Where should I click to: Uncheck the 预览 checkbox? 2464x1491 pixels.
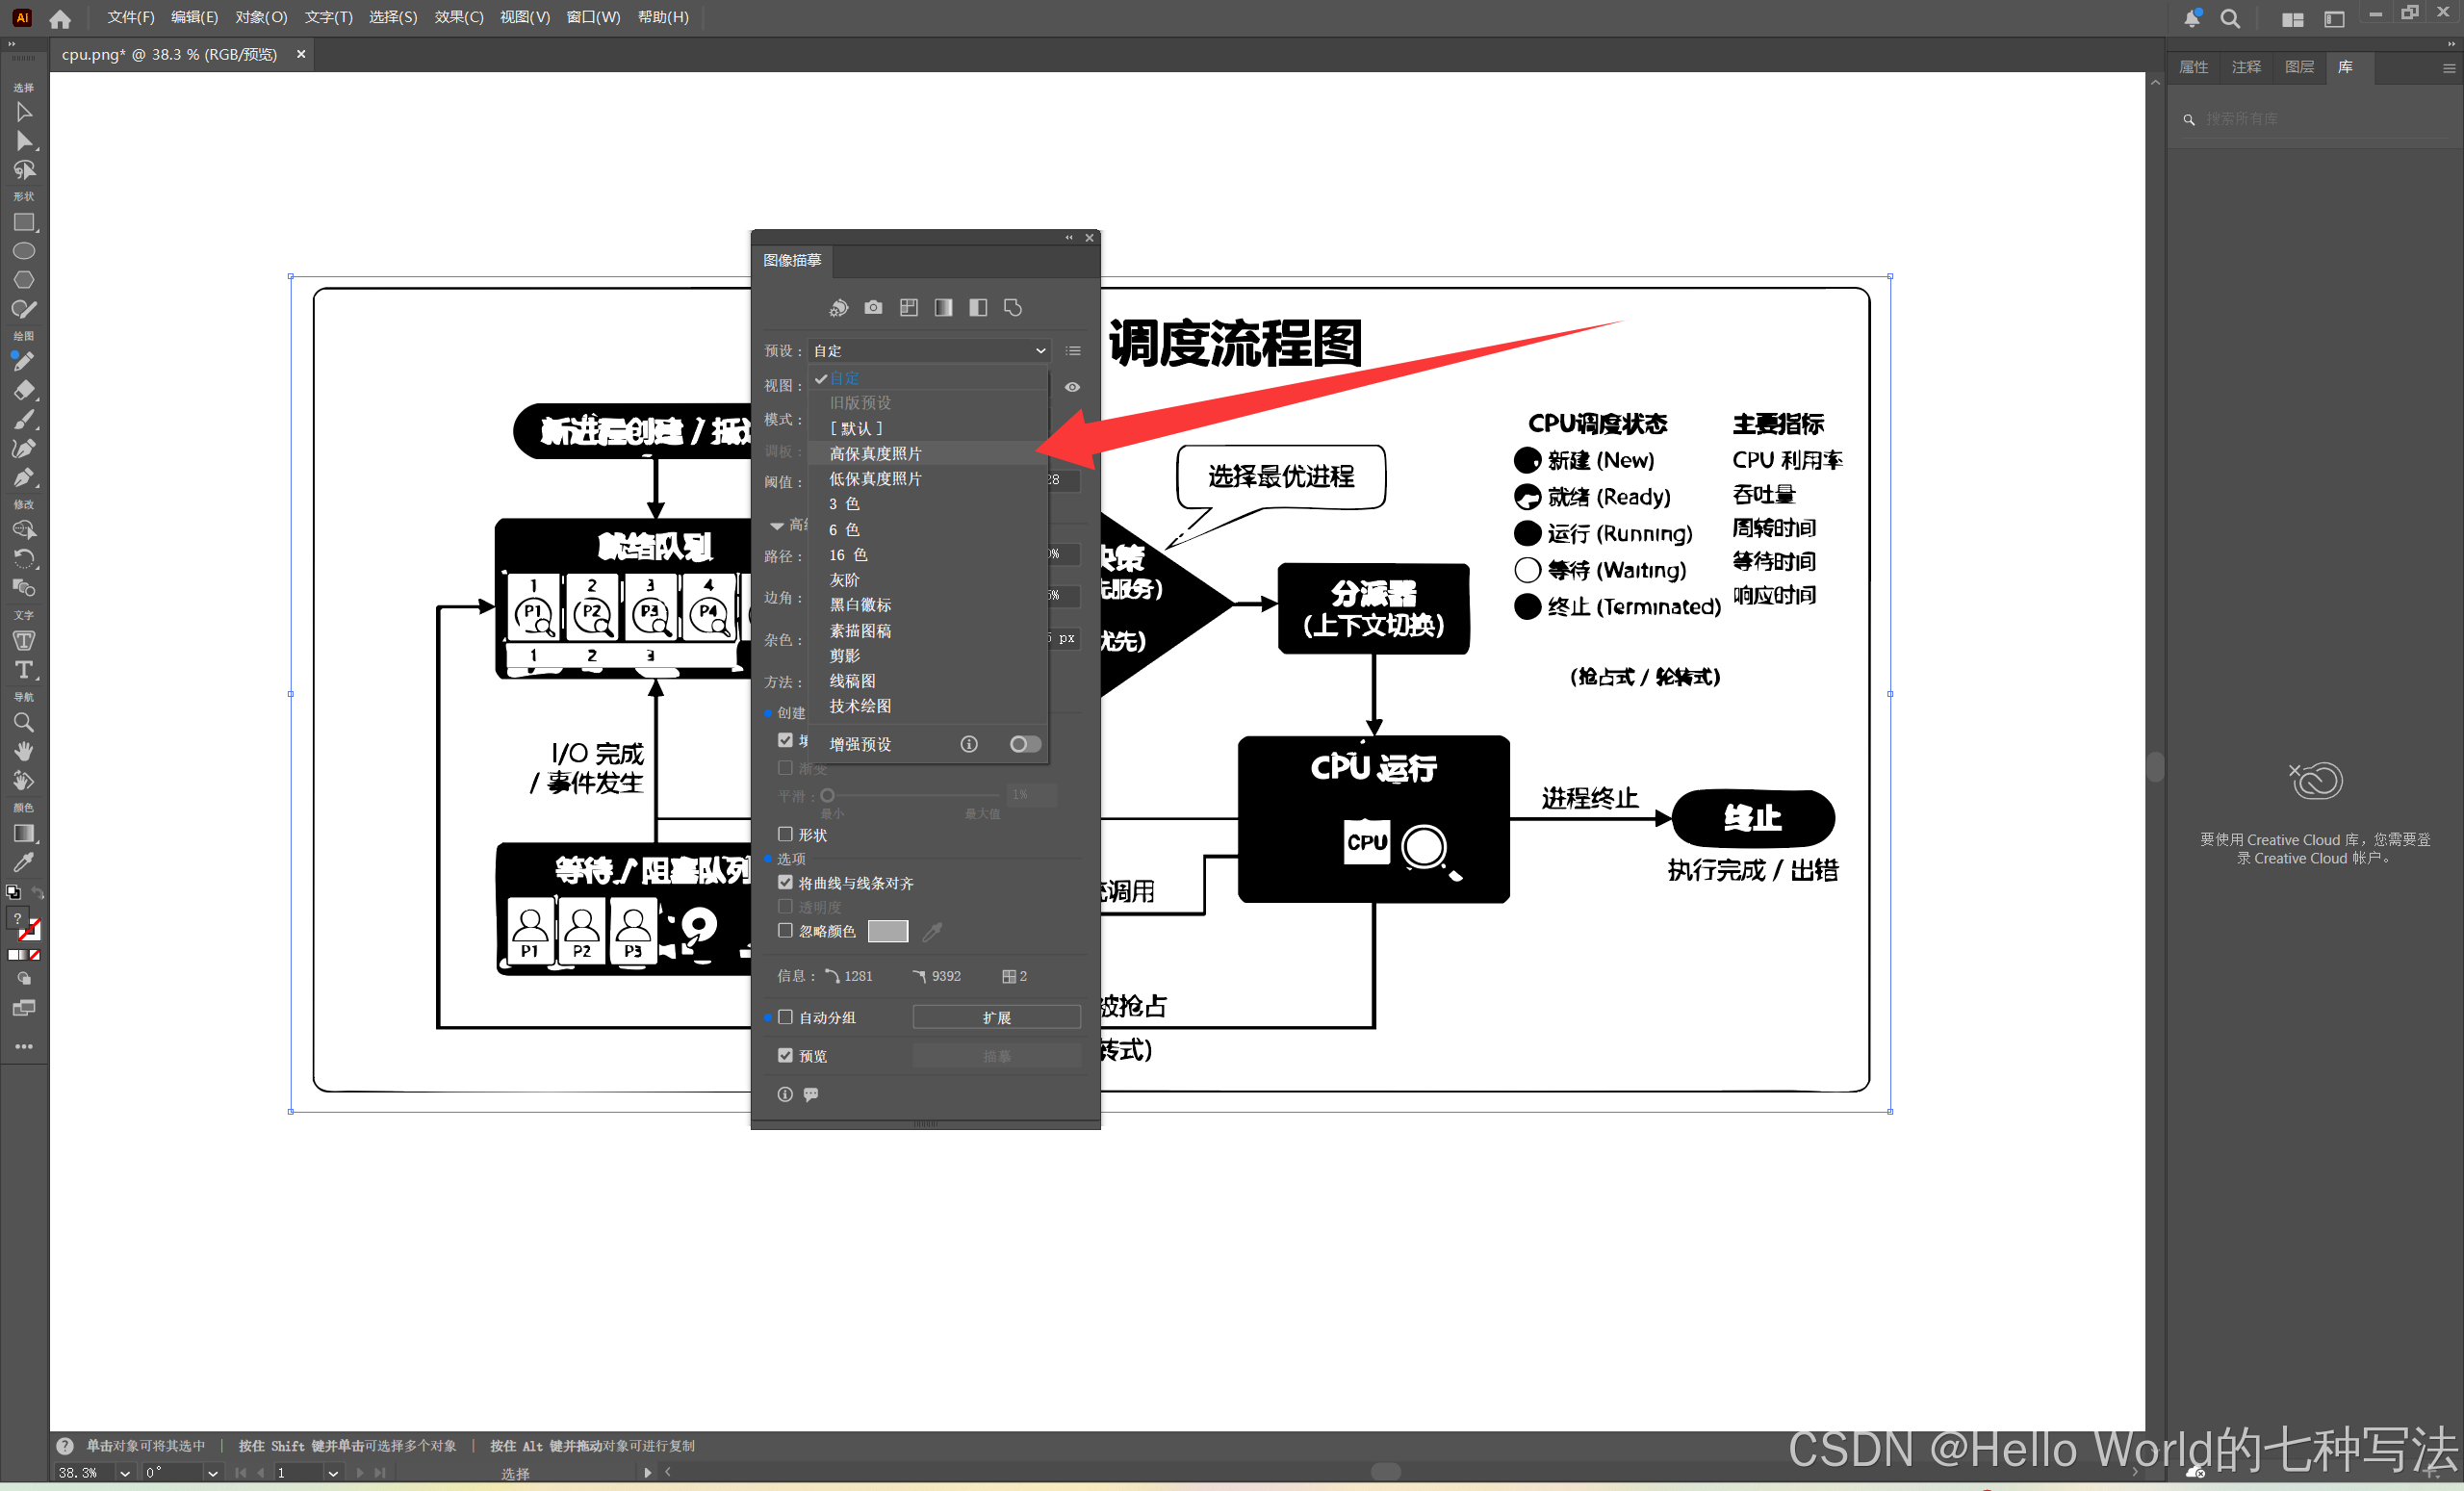pyautogui.click(x=785, y=1055)
